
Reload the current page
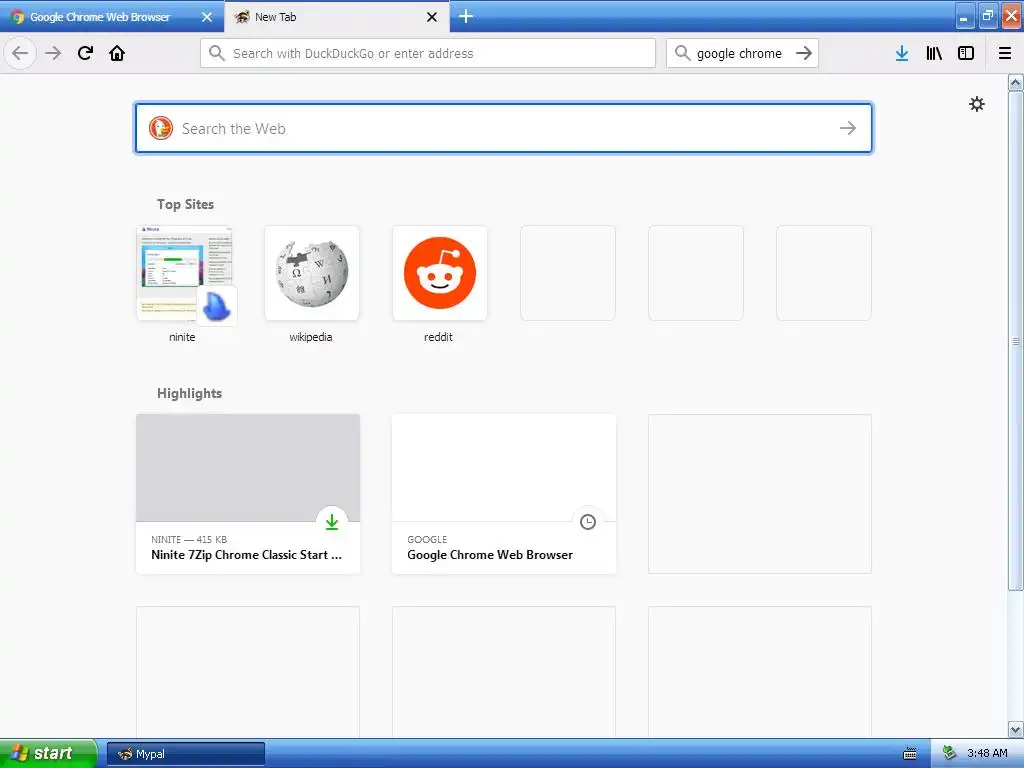tap(86, 53)
